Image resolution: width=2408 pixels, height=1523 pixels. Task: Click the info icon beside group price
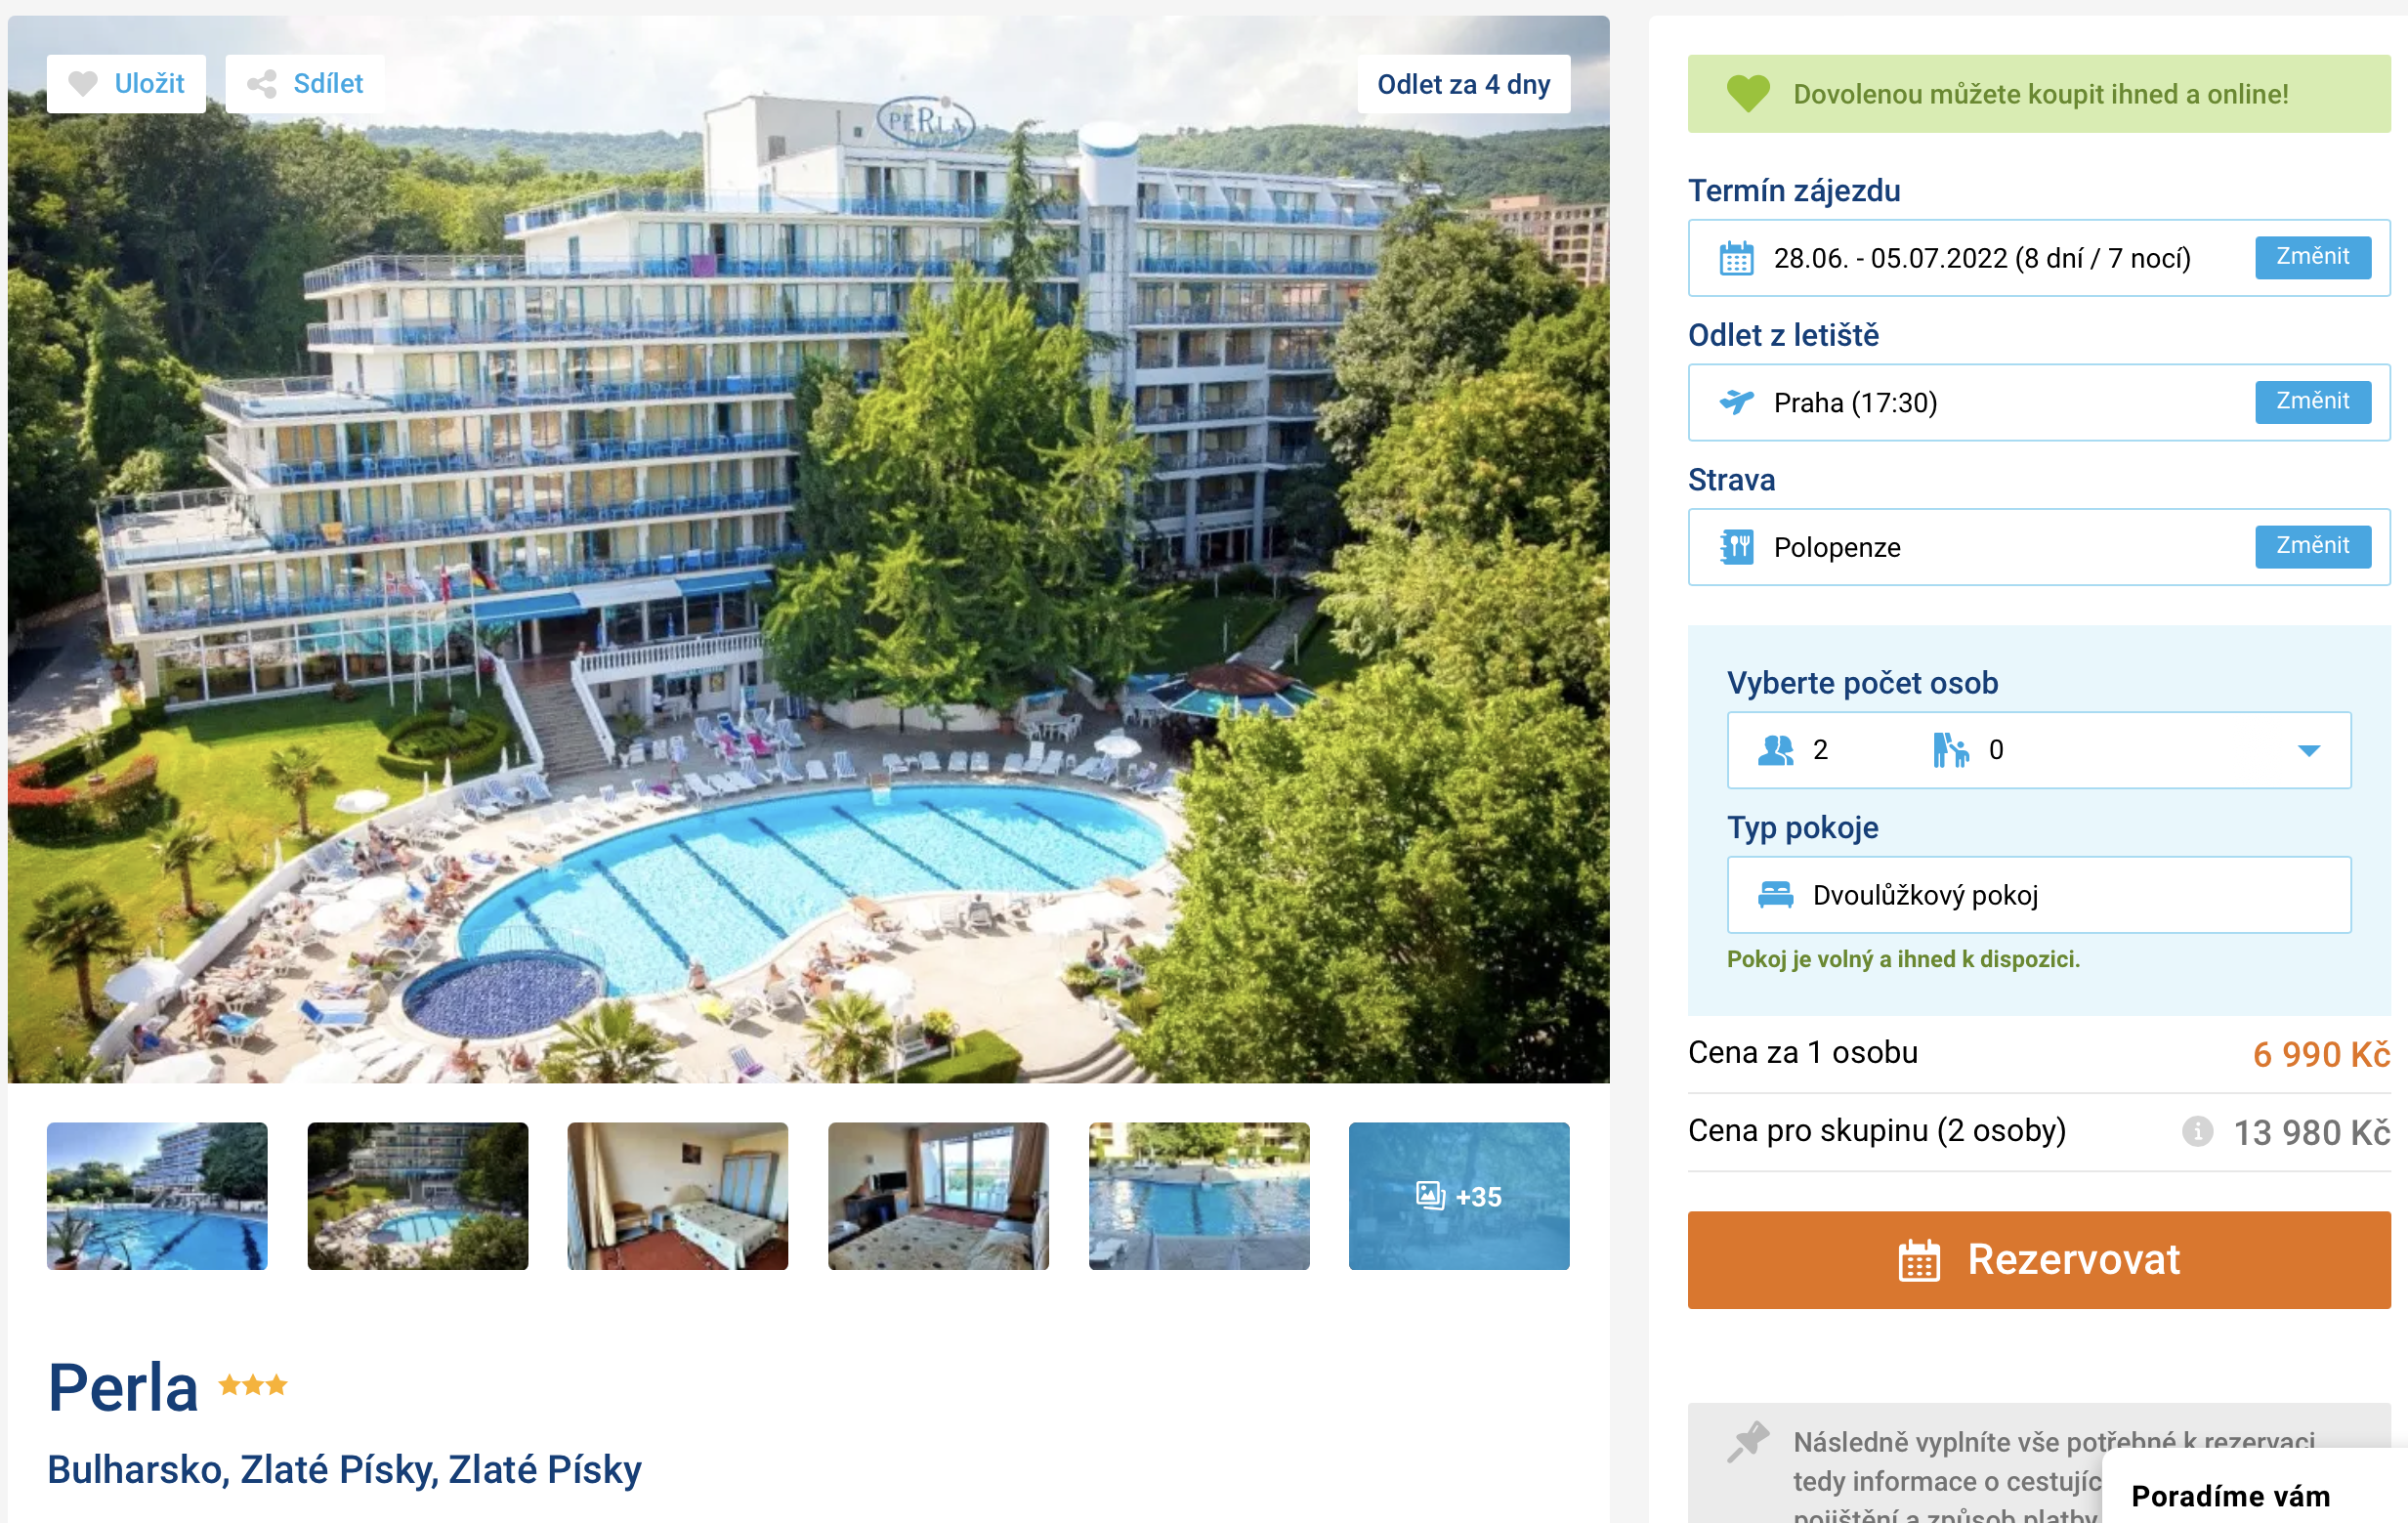2197,1131
